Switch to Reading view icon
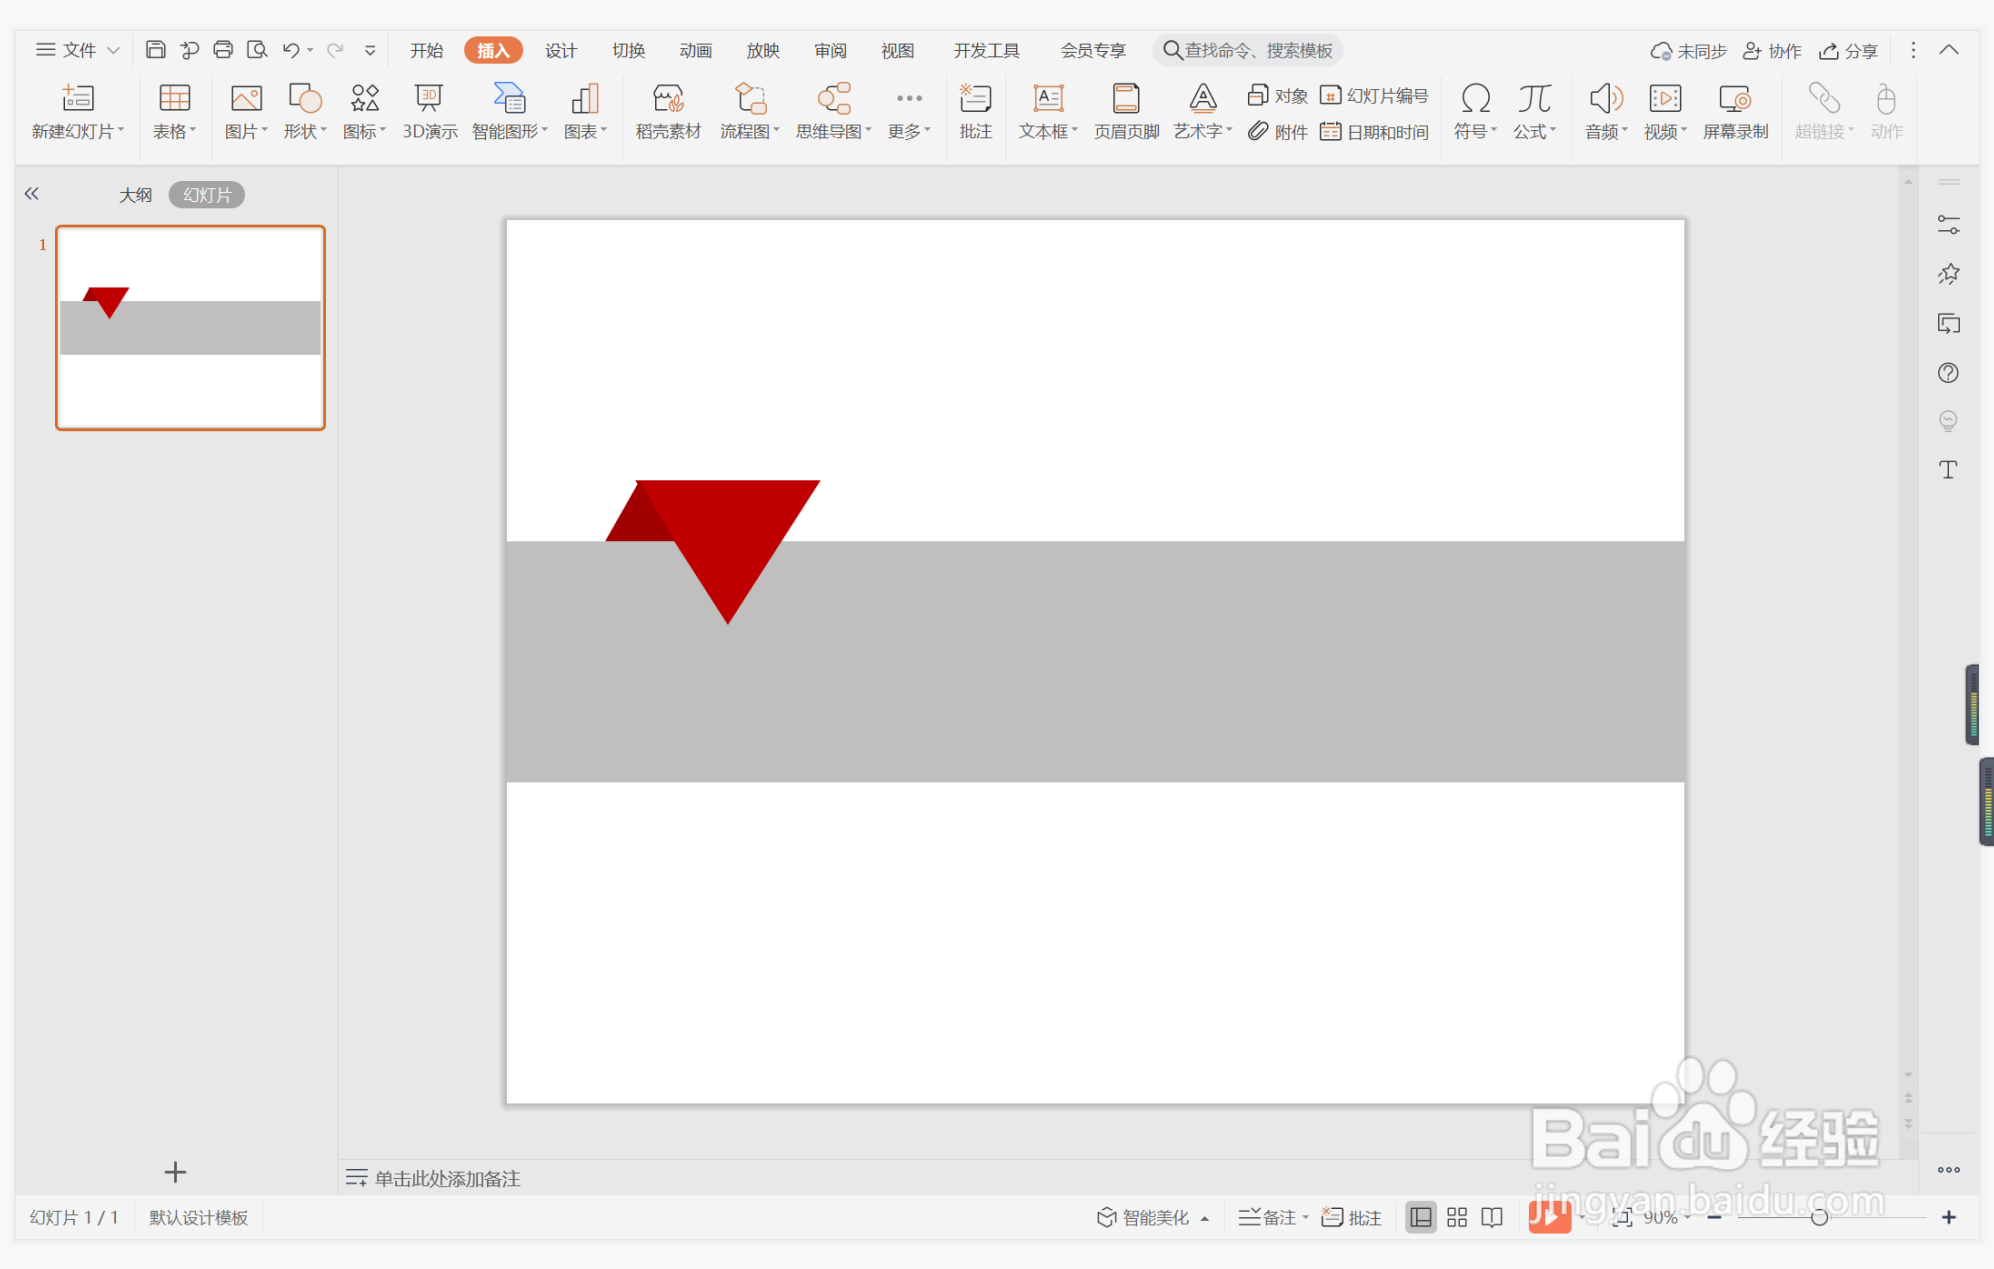 [1492, 1217]
